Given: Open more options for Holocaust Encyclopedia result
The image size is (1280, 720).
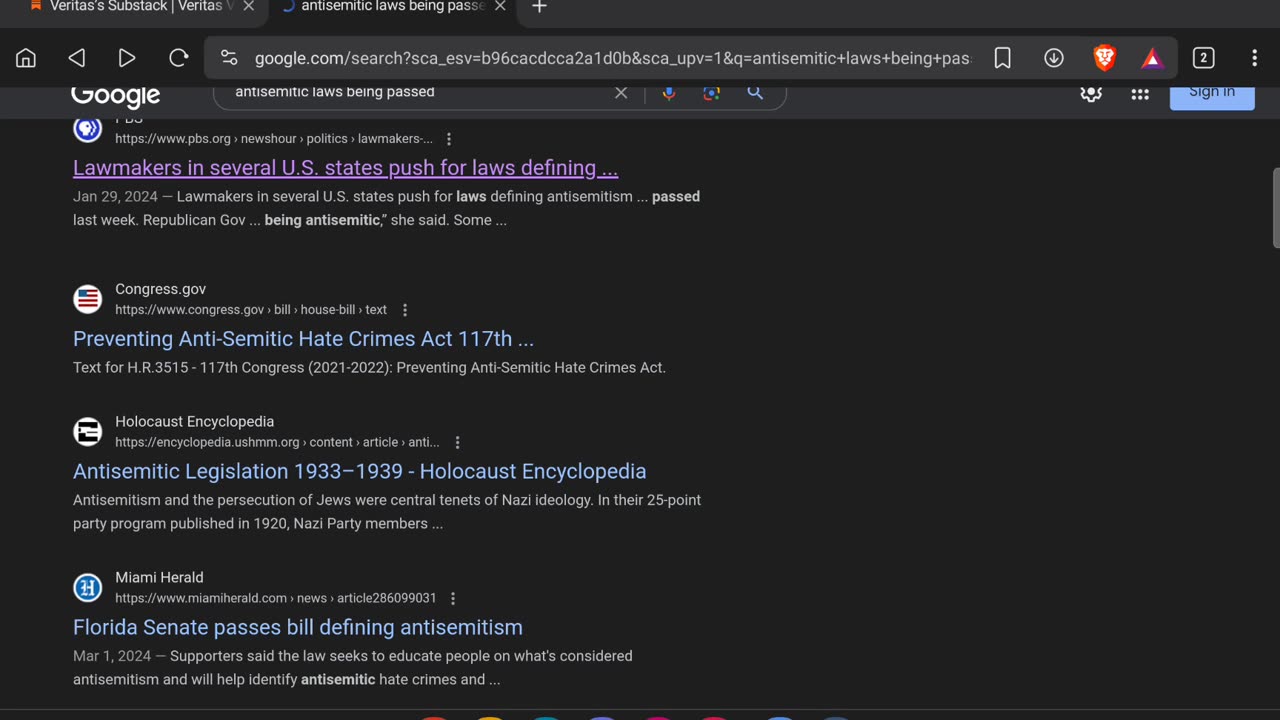Looking at the screenshot, I should [x=458, y=442].
